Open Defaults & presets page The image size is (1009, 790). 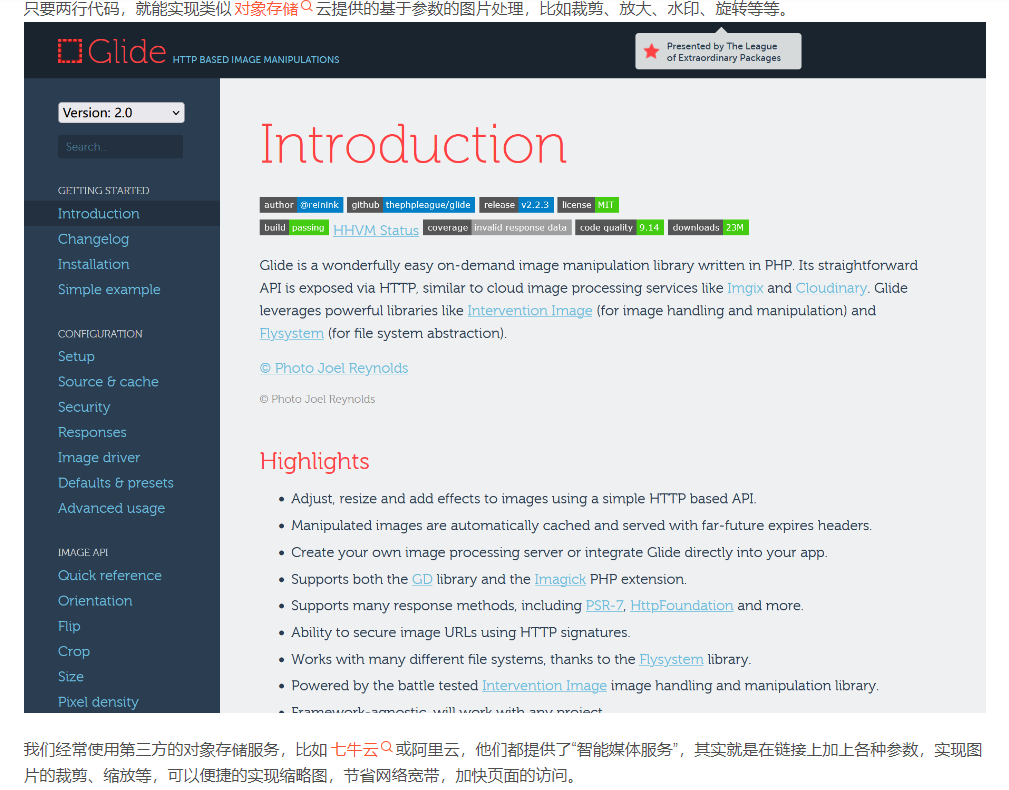(116, 482)
